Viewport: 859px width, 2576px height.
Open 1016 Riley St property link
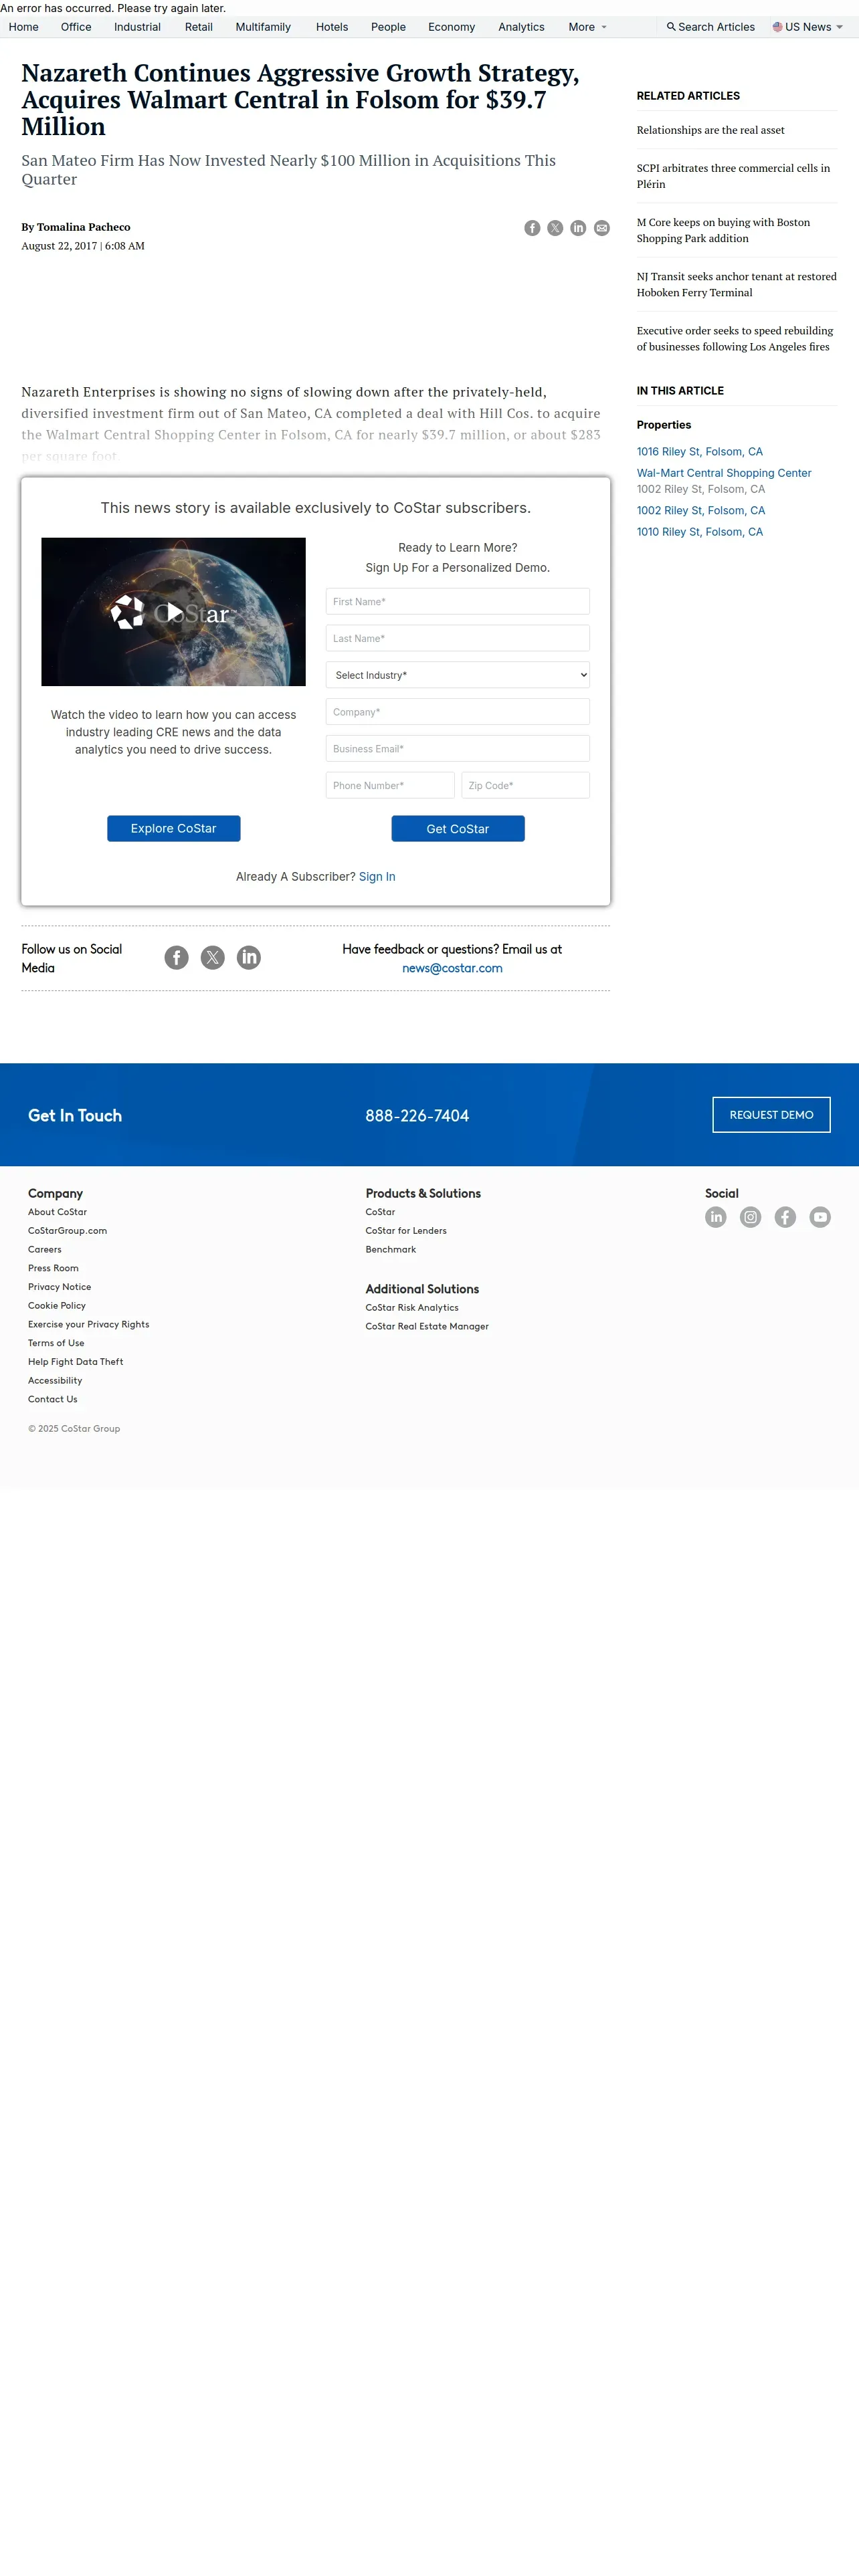pyautogui.click(x=700, y=452)
